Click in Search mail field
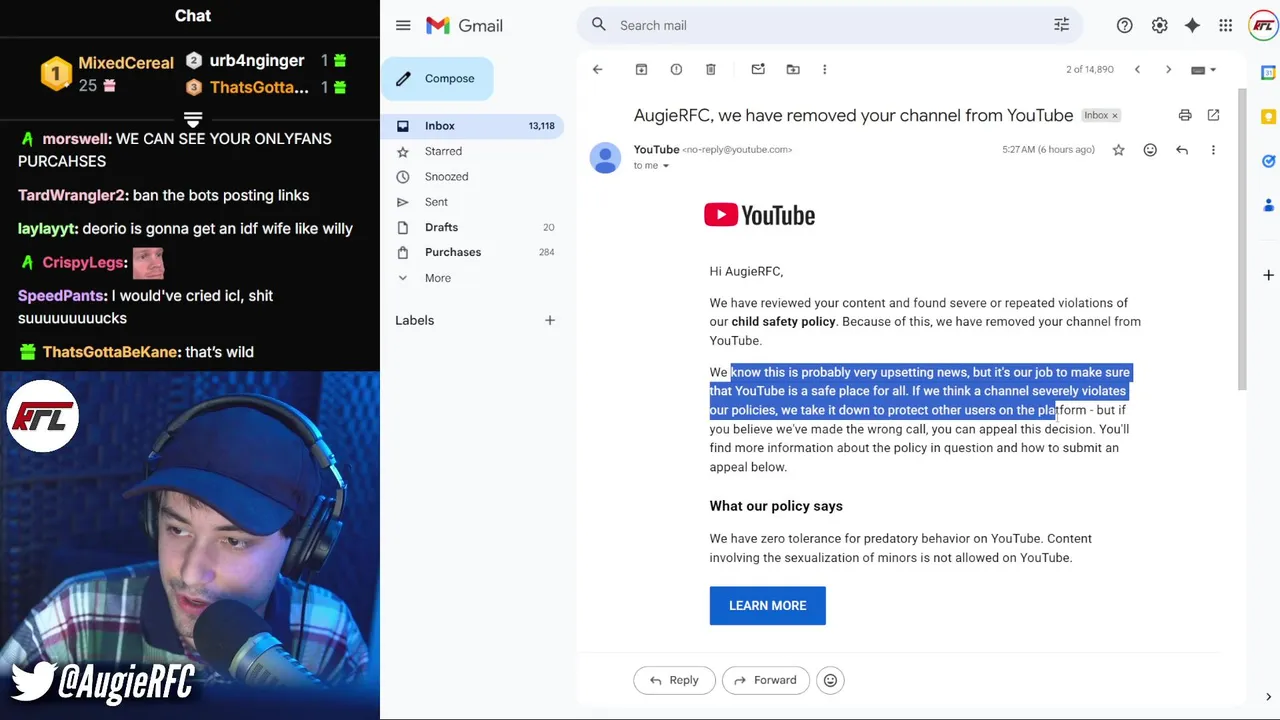Screen dimensions: 1280x720 point(830,25)
